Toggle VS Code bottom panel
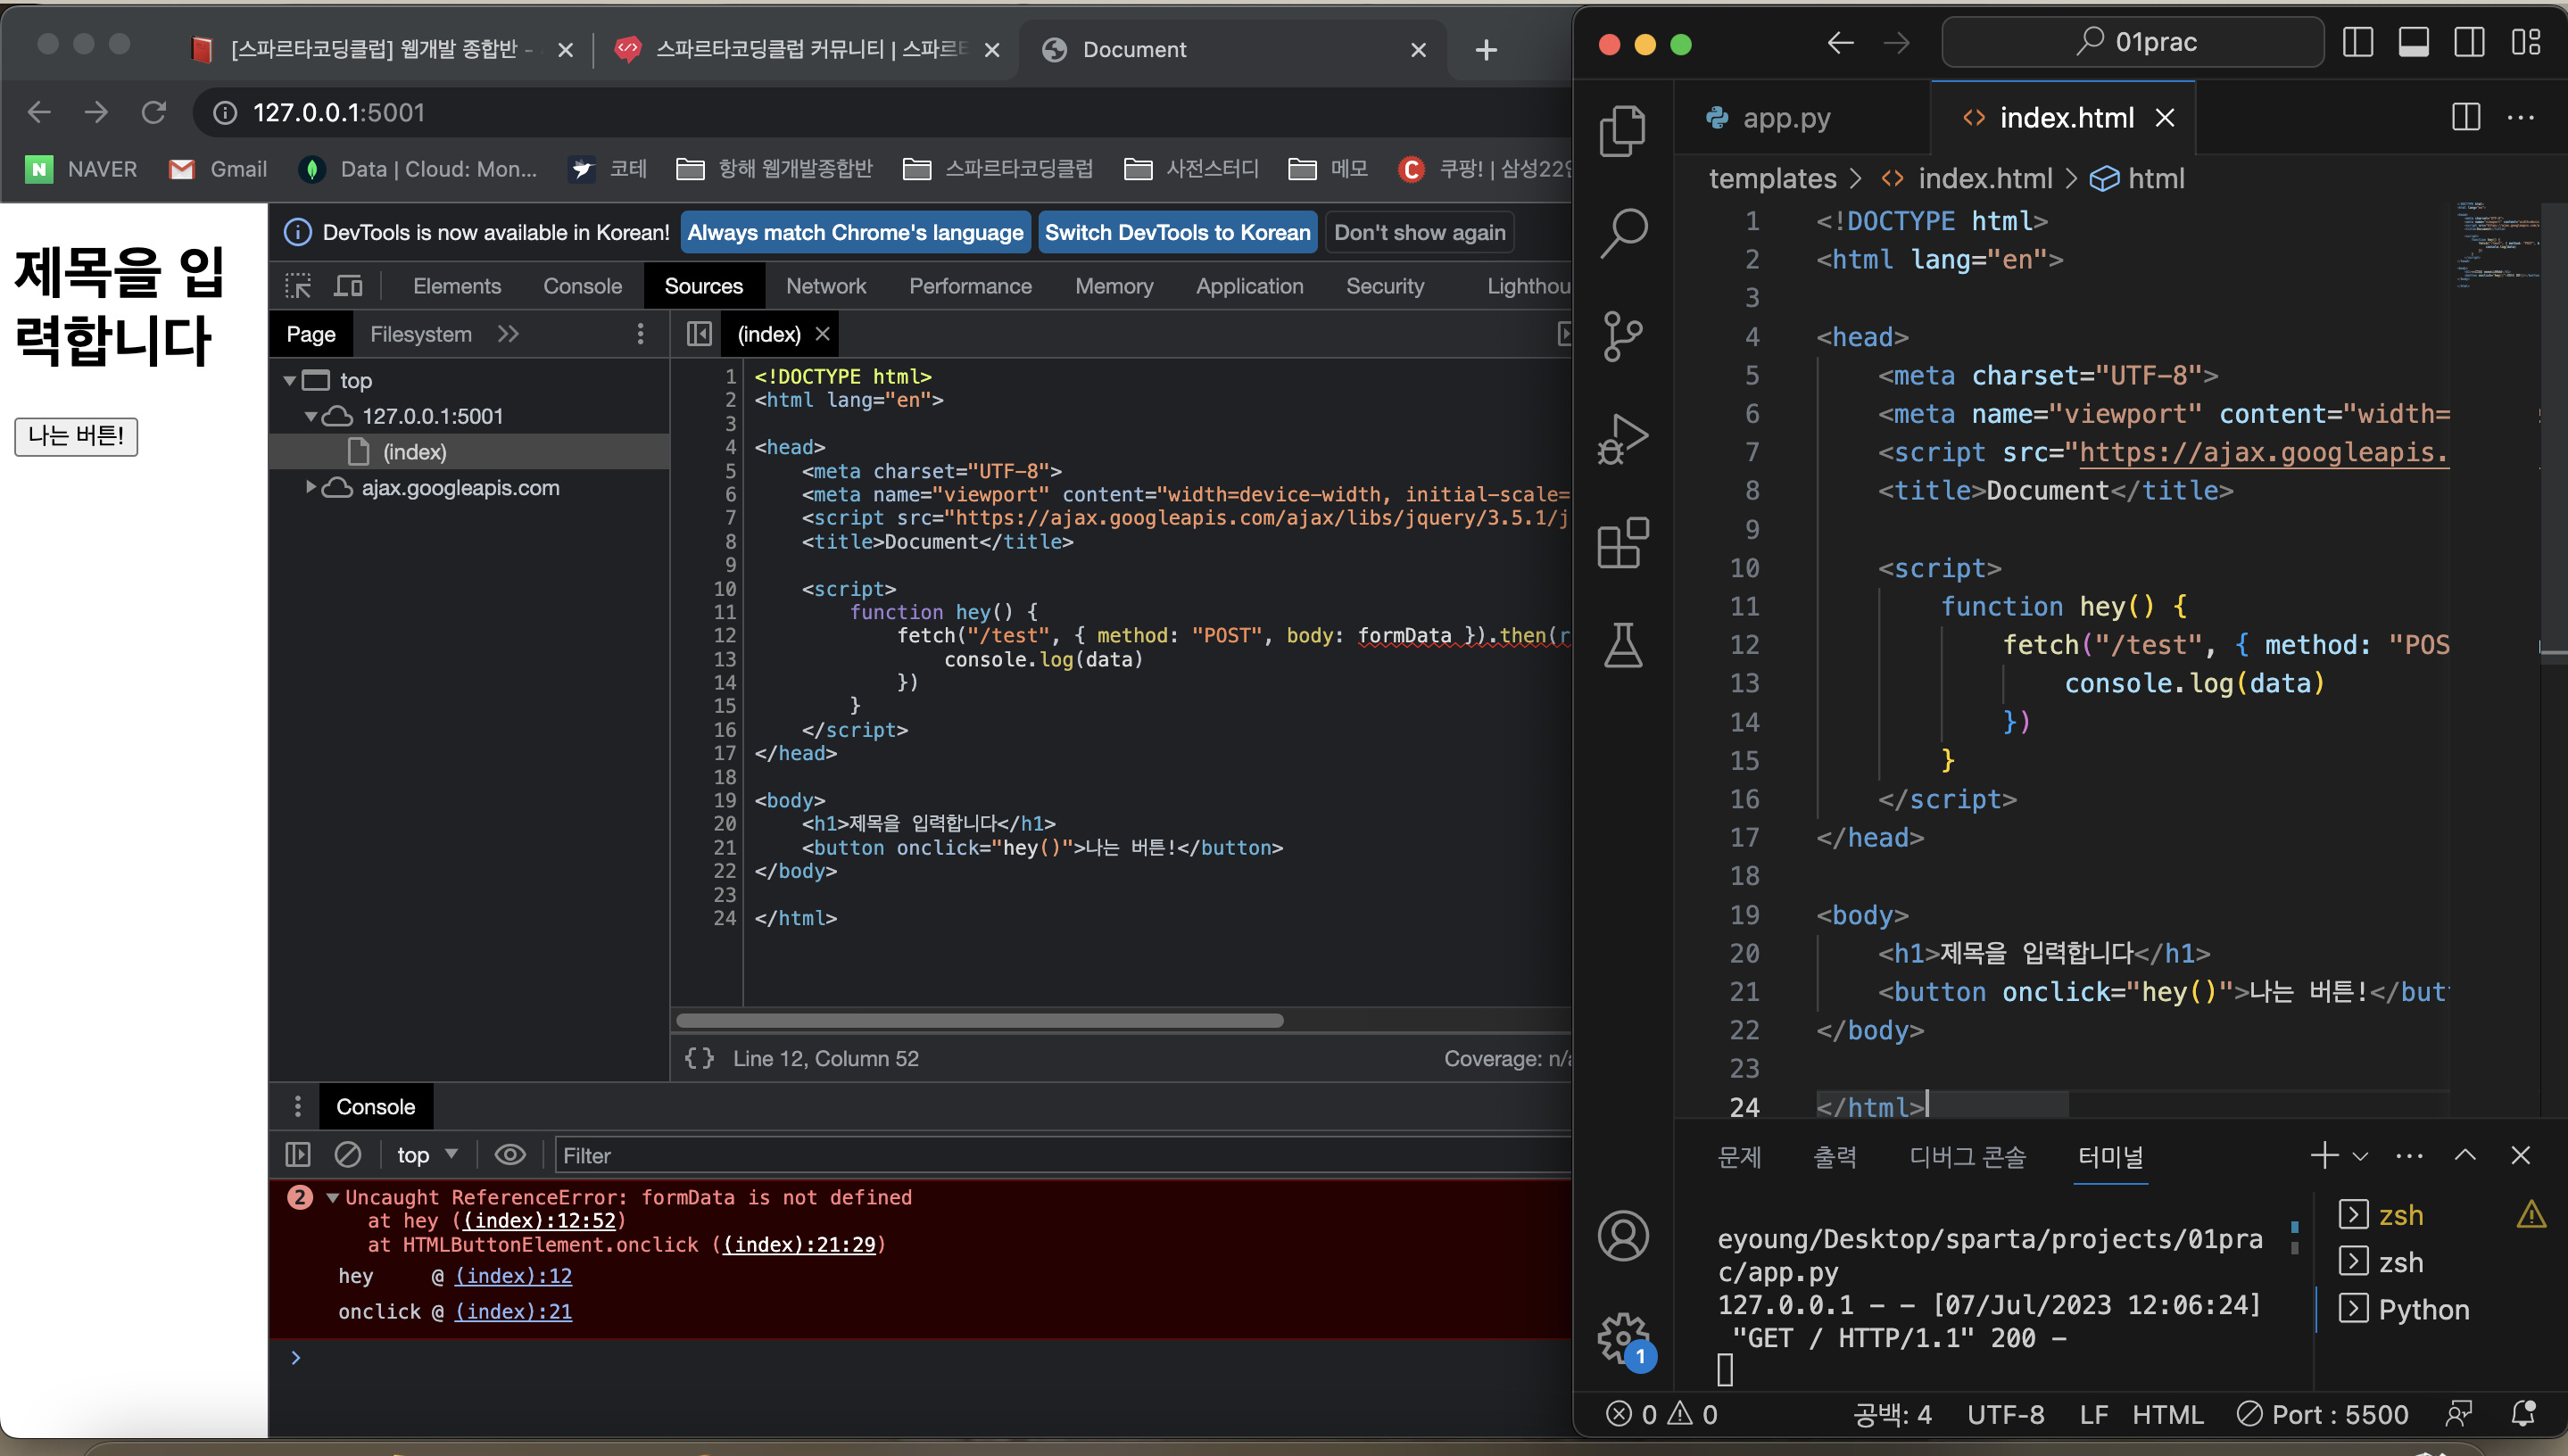Screen dimensions: 2568x1456 point(2413,42)
